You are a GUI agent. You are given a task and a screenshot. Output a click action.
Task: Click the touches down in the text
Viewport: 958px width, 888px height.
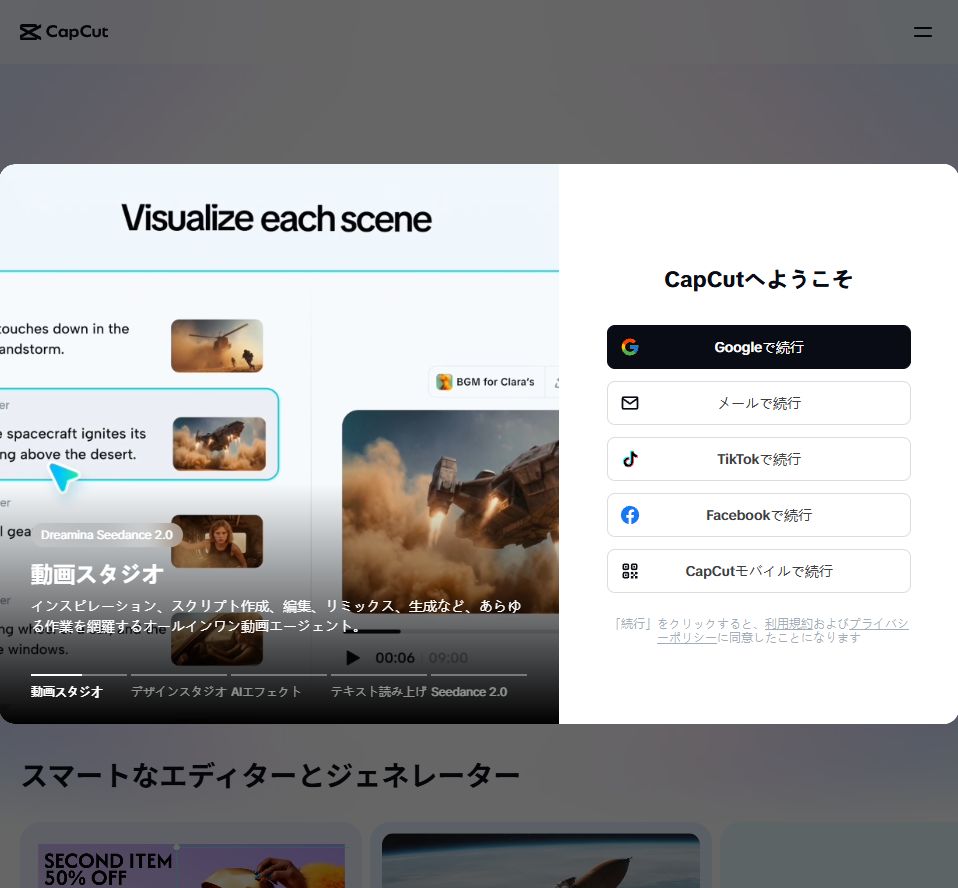click(x=65, y=329)
